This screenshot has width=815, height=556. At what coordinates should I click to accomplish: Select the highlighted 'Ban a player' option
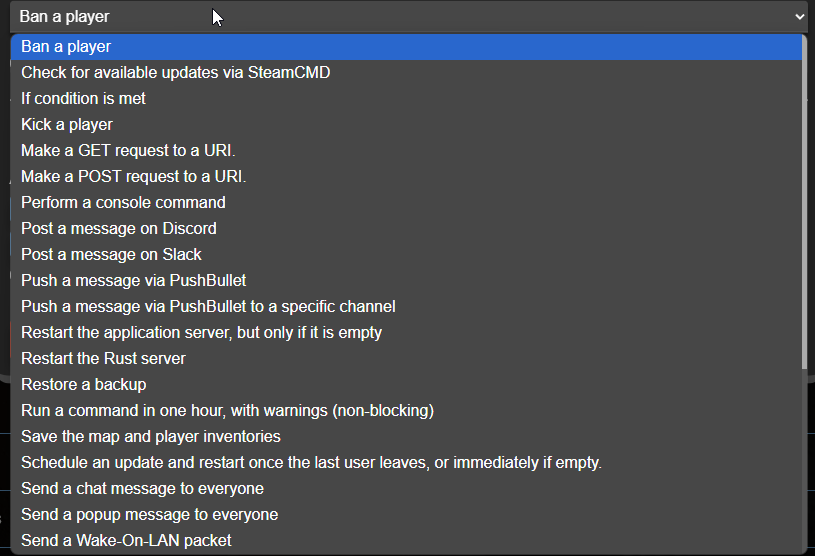[406, 47]
